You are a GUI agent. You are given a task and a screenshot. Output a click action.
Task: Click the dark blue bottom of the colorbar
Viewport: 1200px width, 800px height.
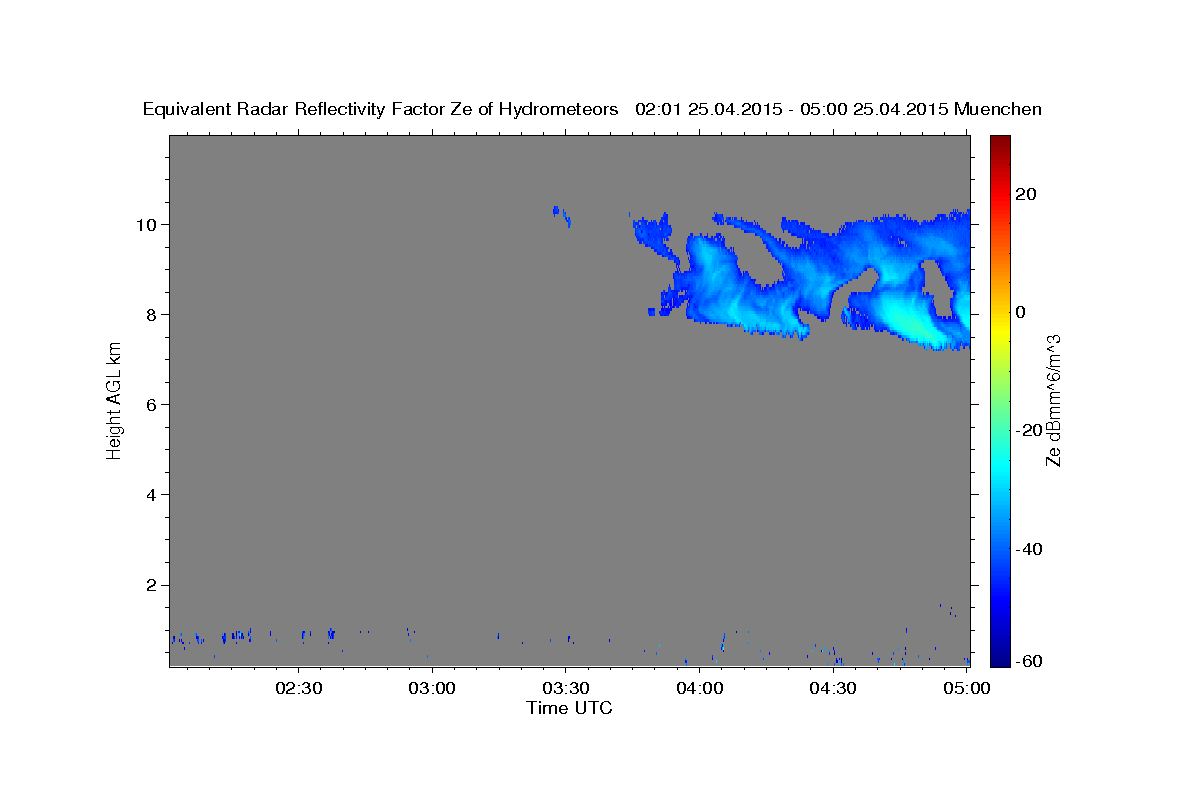click(999, 655)
